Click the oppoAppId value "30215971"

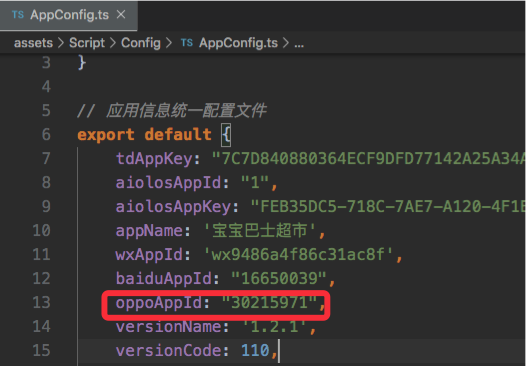coord(269,302)
